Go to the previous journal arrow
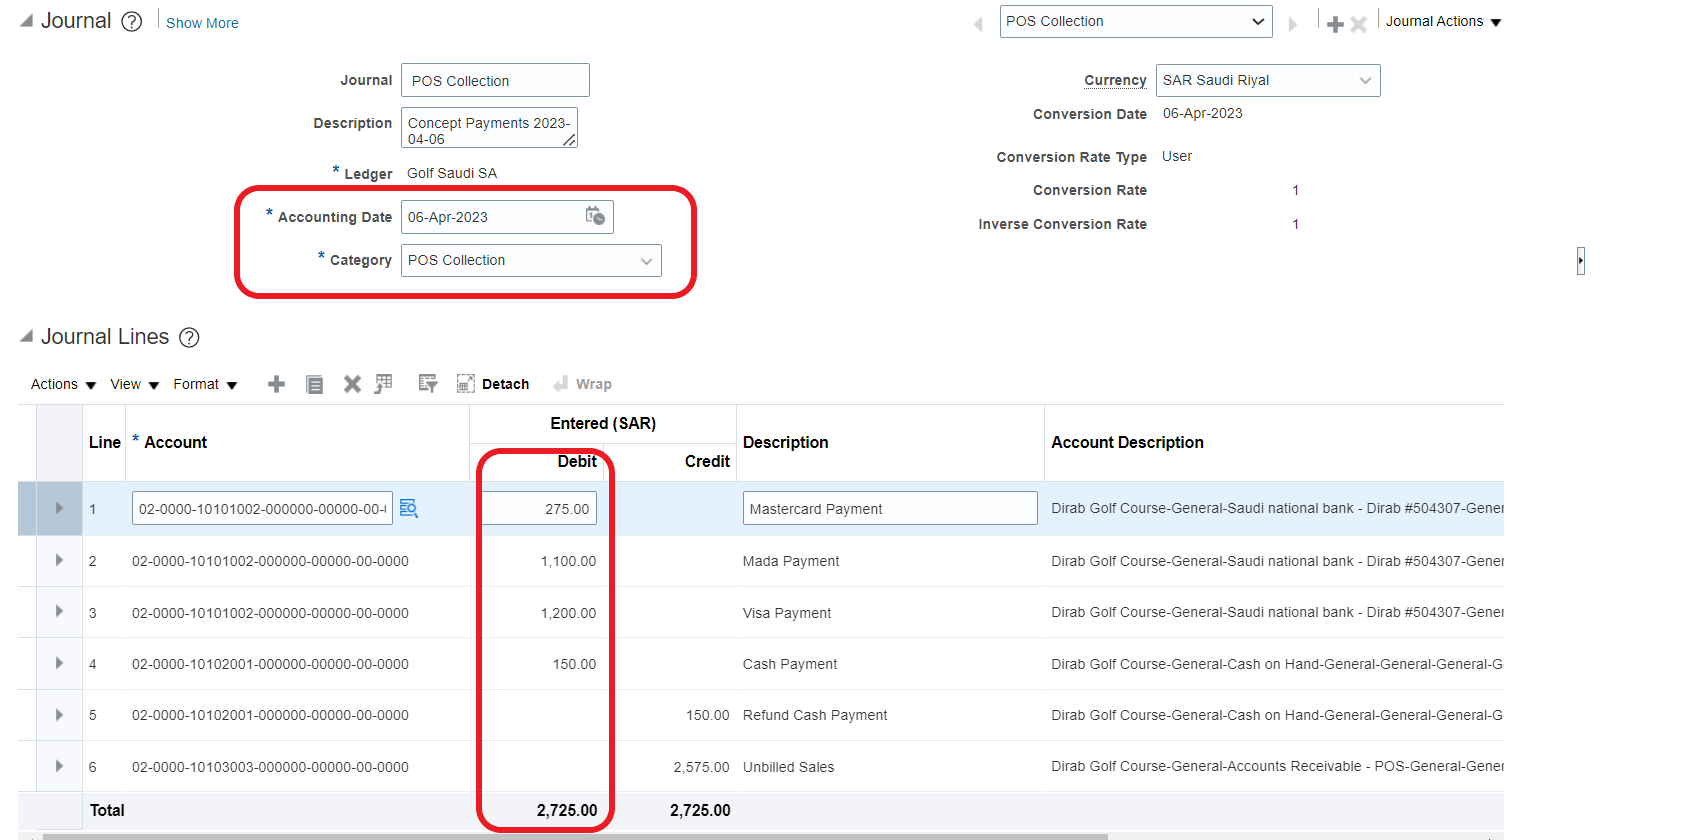This screenshot has height=840, width=1696. pyautogui.click(x=978, y=24)
